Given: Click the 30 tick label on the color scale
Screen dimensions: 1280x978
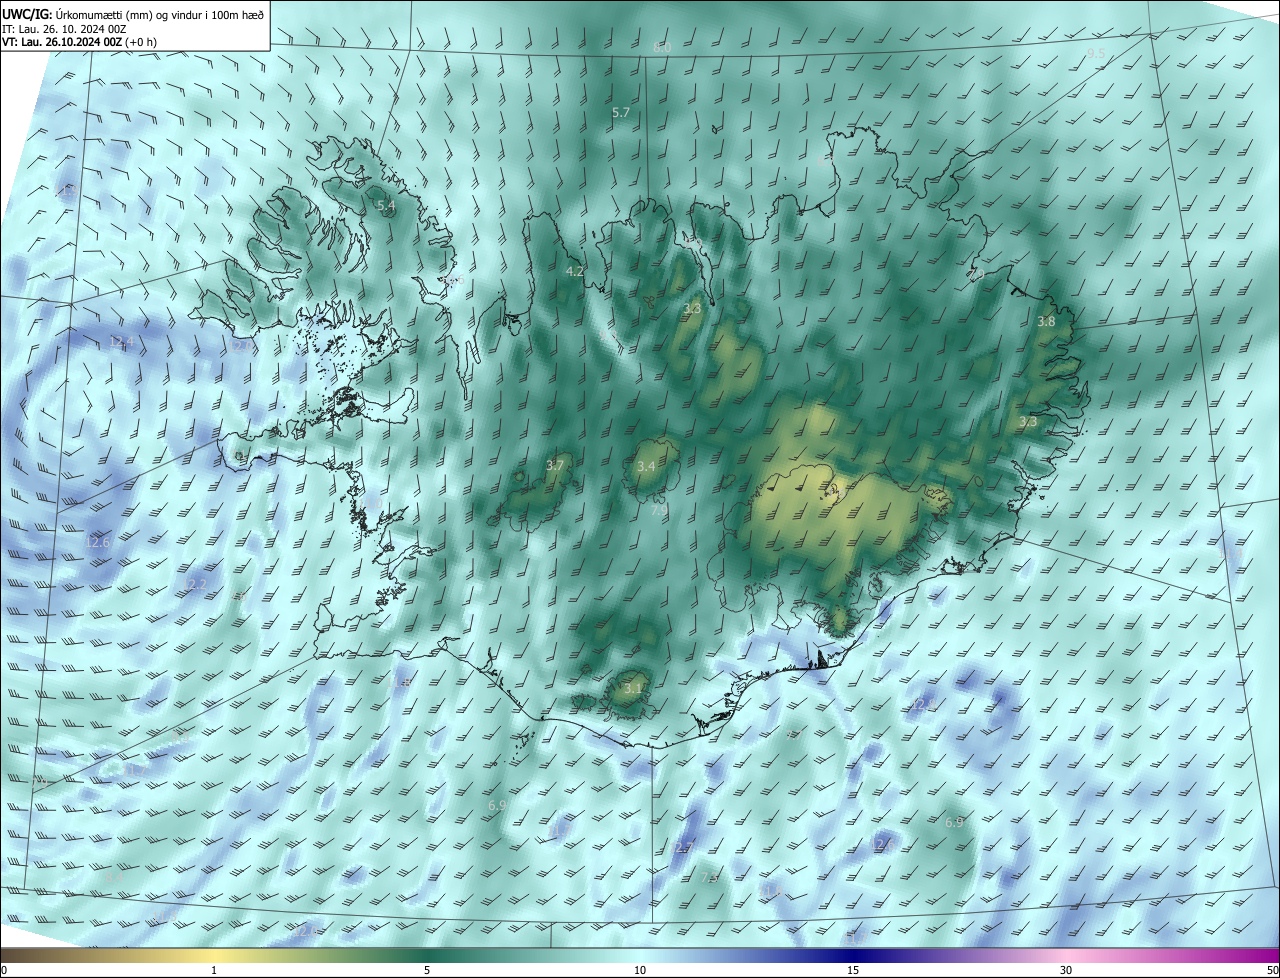Looking at the screenshot, I should pyautogui.click(x=1066, y=970).
